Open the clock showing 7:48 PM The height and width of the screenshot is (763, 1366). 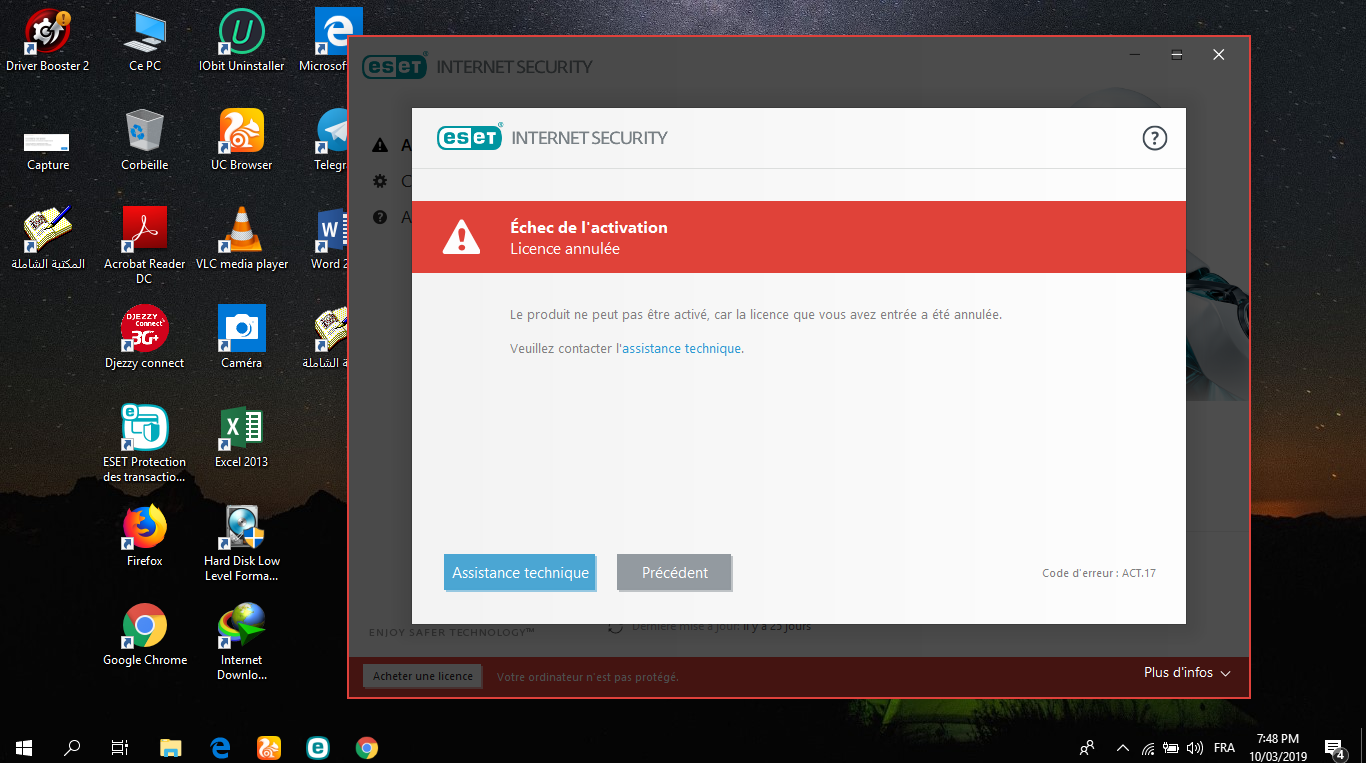[1278, 747]
